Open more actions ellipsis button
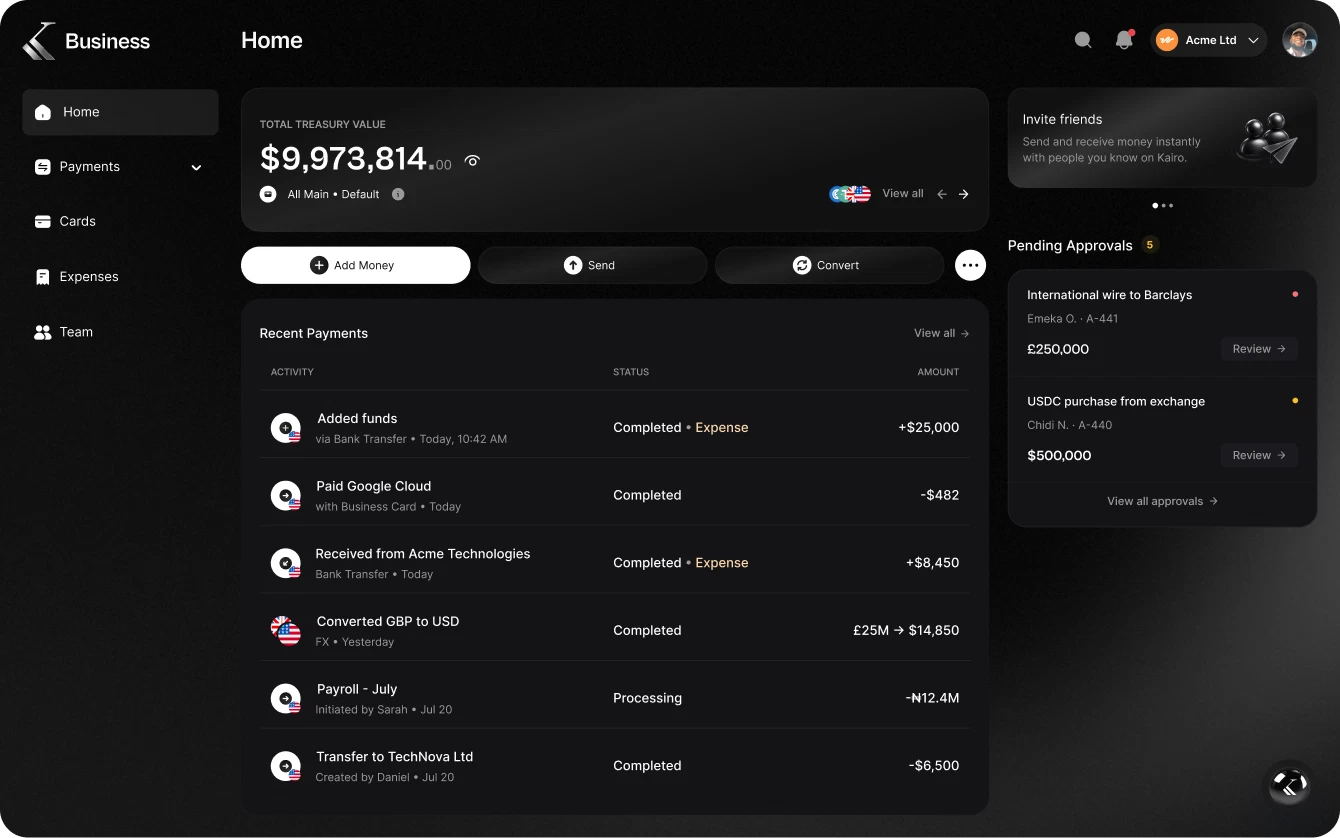The image size is (1340, 838). (x=970, y=265)
